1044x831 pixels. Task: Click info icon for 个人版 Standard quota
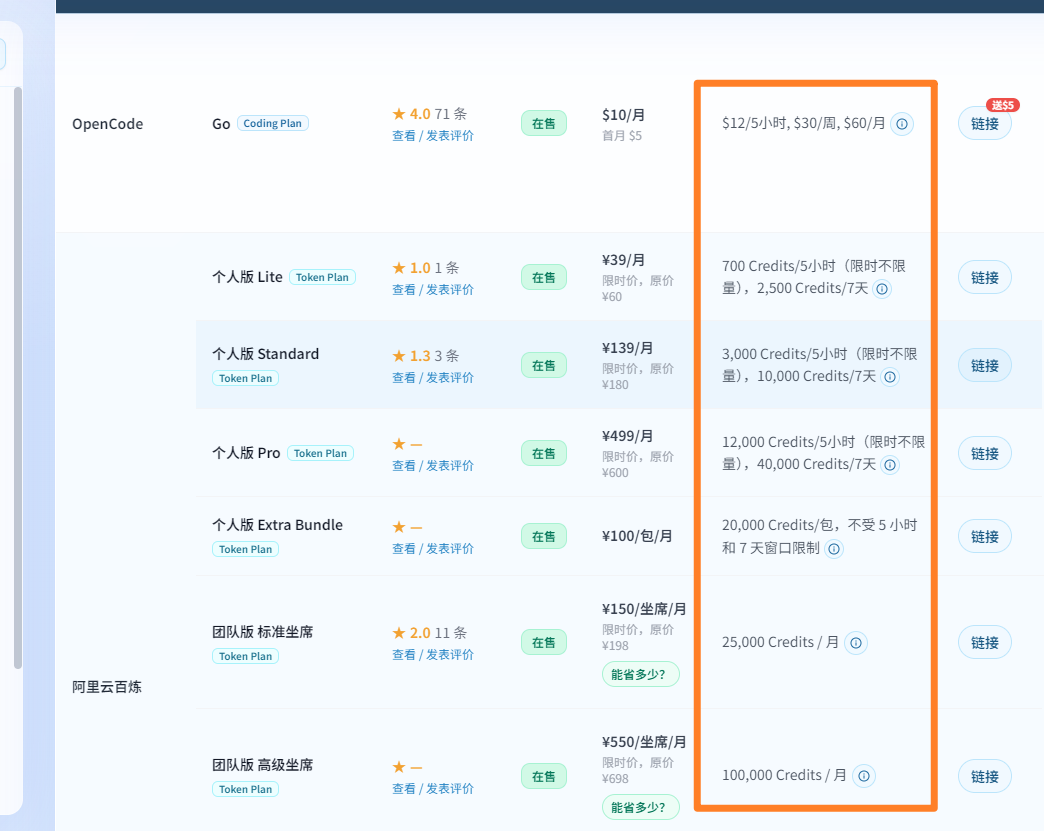coord(890,377)
